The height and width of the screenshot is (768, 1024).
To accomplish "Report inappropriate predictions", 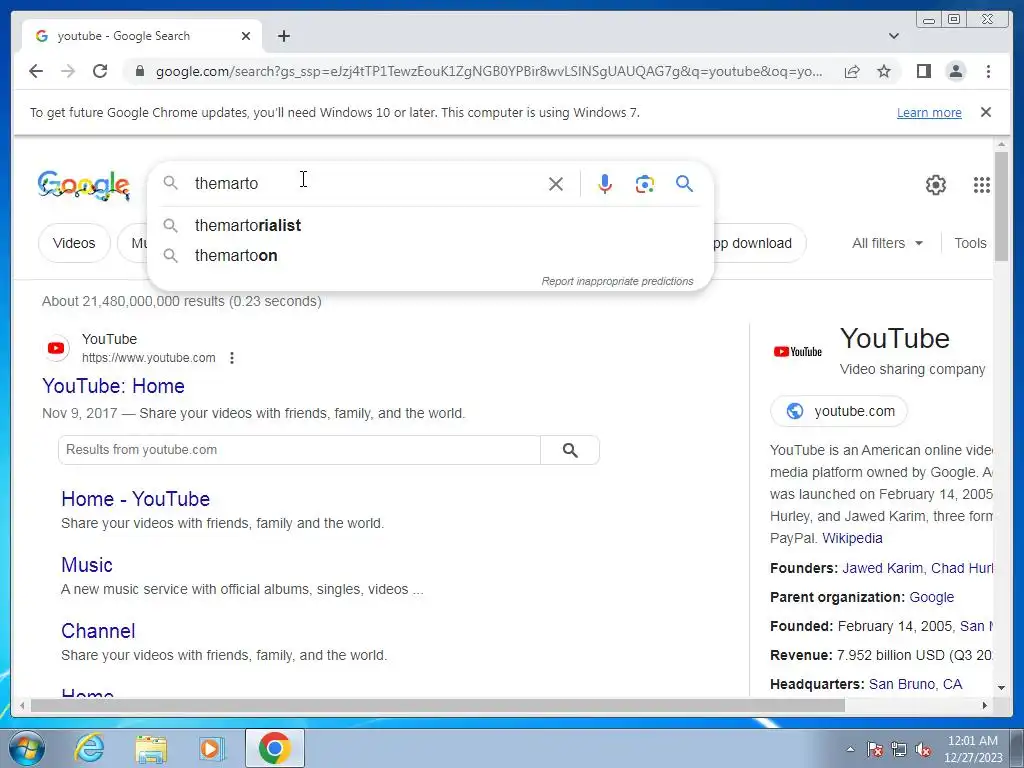I will (617, 281).
